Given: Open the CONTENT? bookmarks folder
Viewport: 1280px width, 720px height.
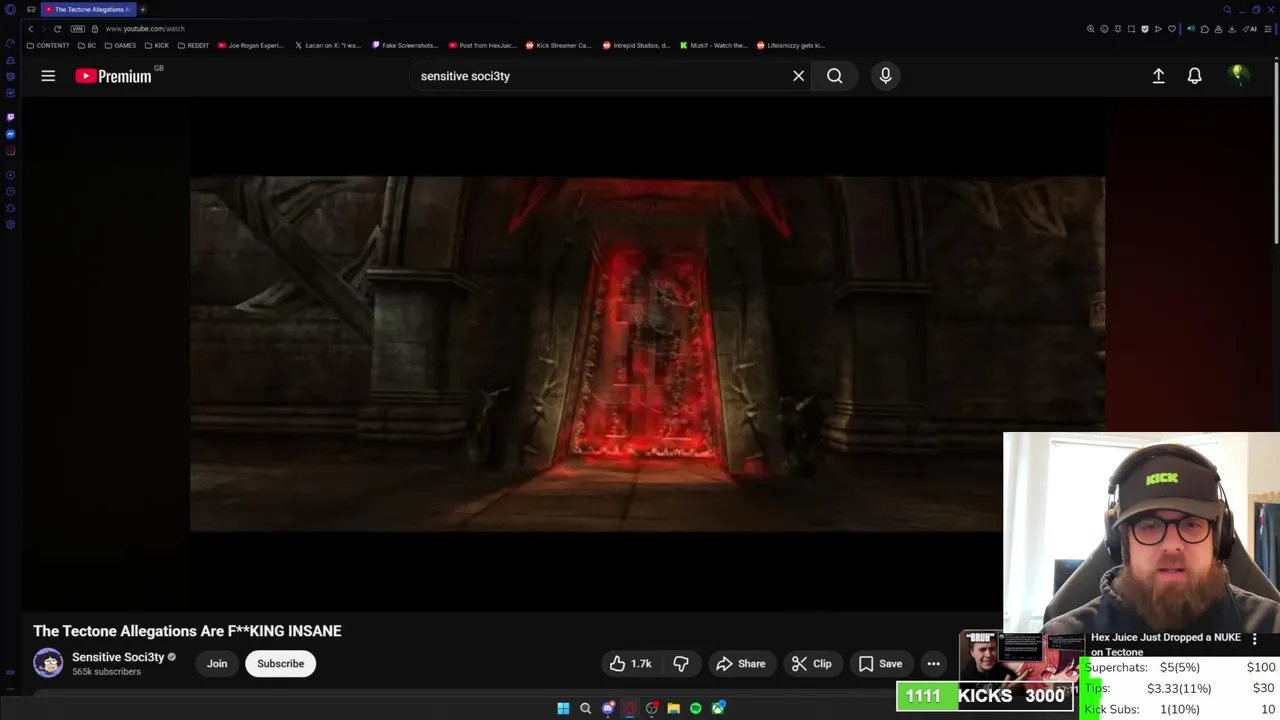Looking at the screenshot, I should (x=48, y=45).
